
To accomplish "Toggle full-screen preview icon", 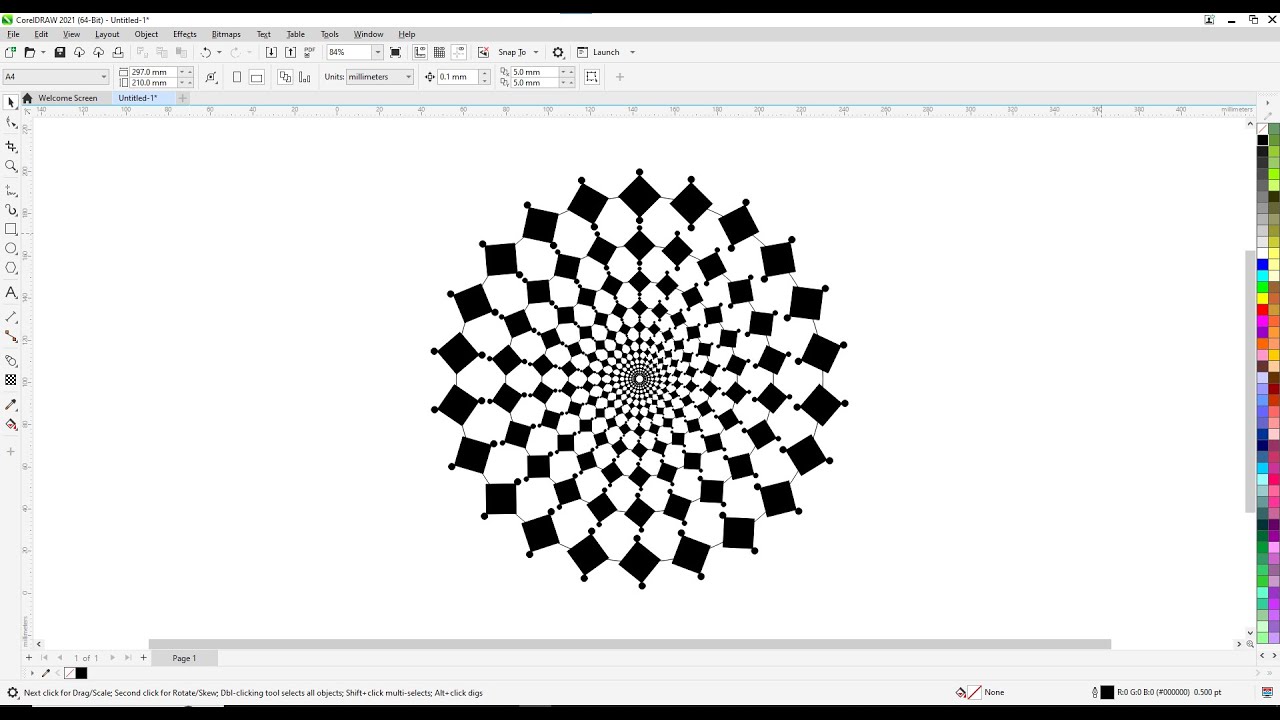I will click(x=395, y=52).
